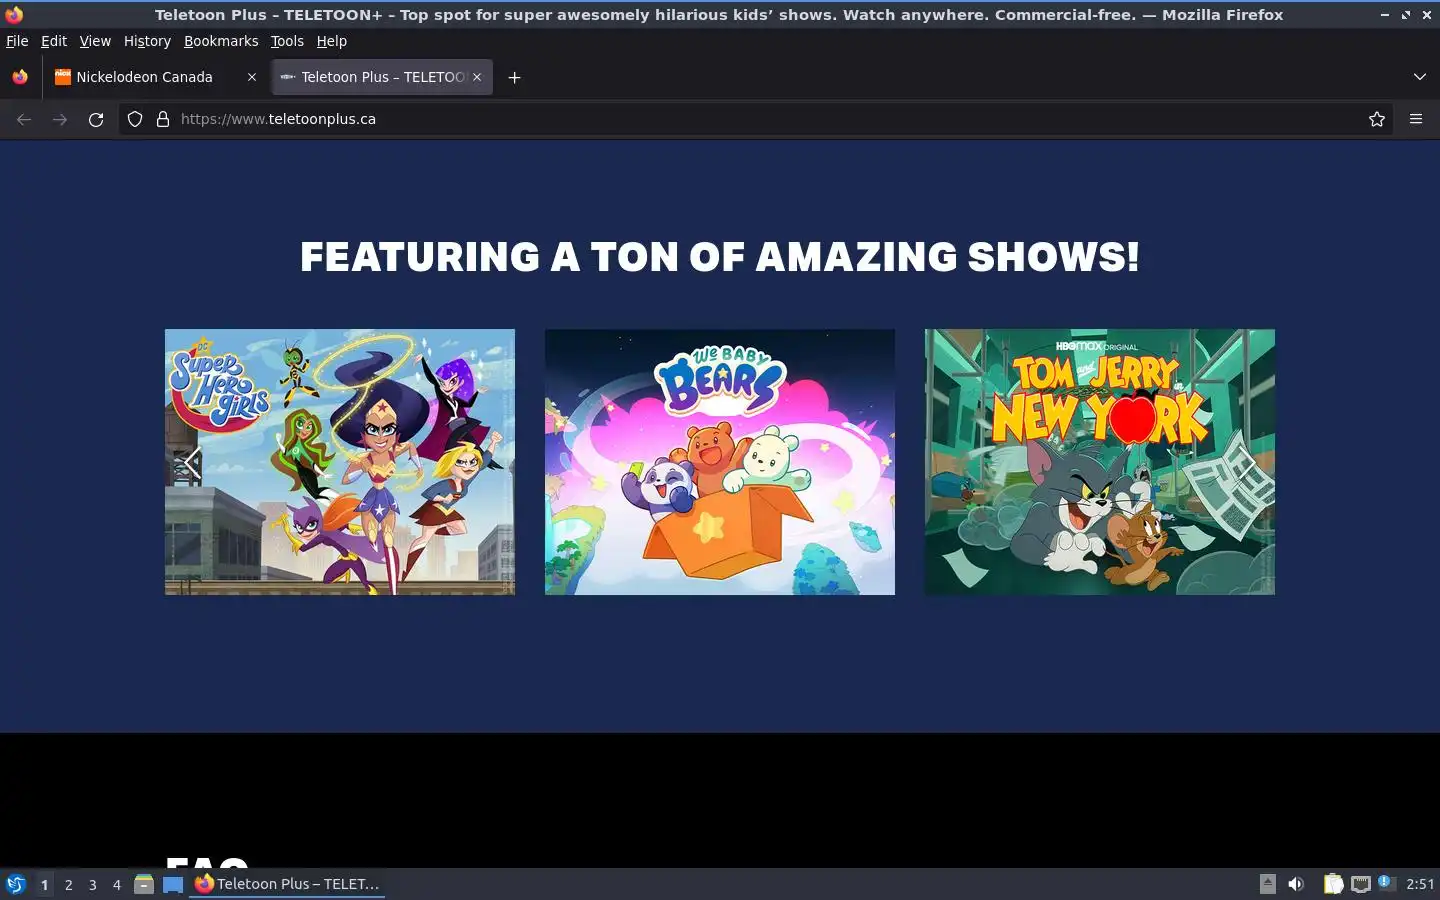Open the Bookmarks menu
The image size is (1440, 900).
pyautogui.click(x=221, y=41)
